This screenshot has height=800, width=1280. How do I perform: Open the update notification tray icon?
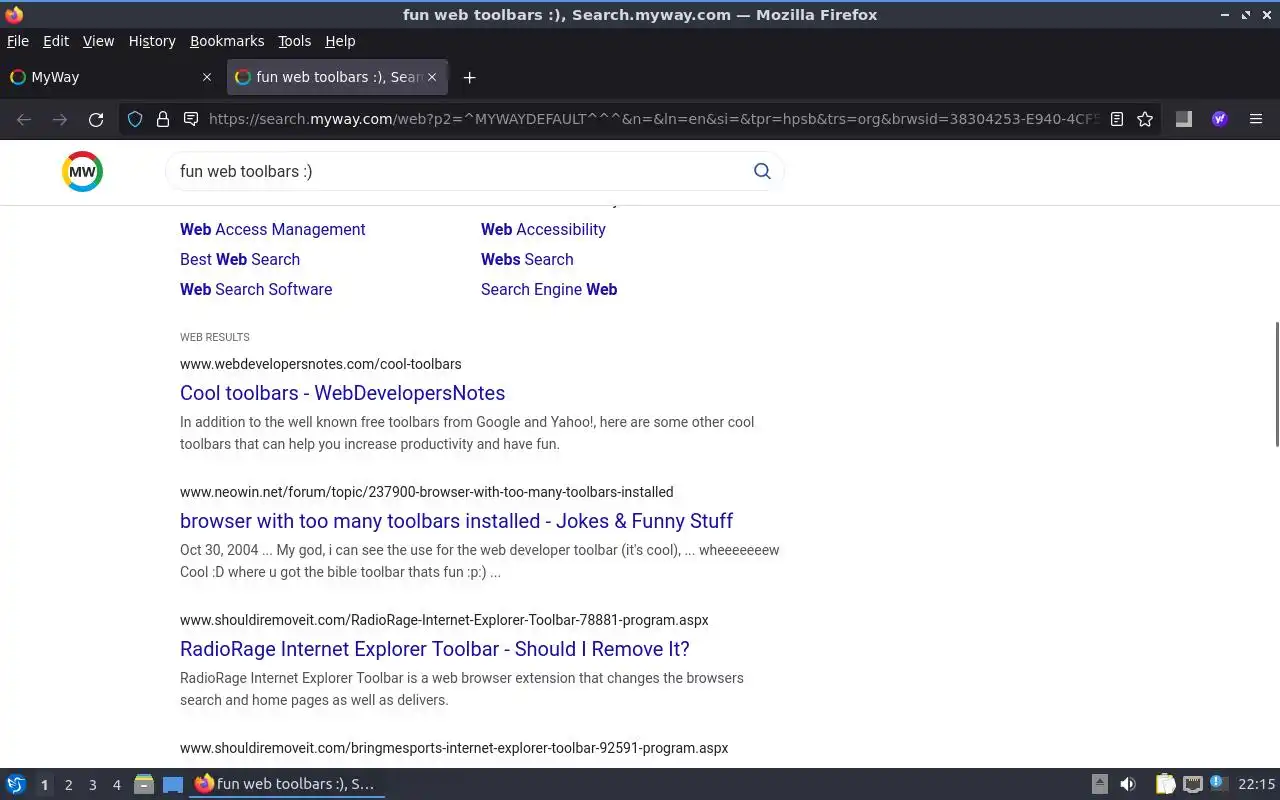(1217, 783)
